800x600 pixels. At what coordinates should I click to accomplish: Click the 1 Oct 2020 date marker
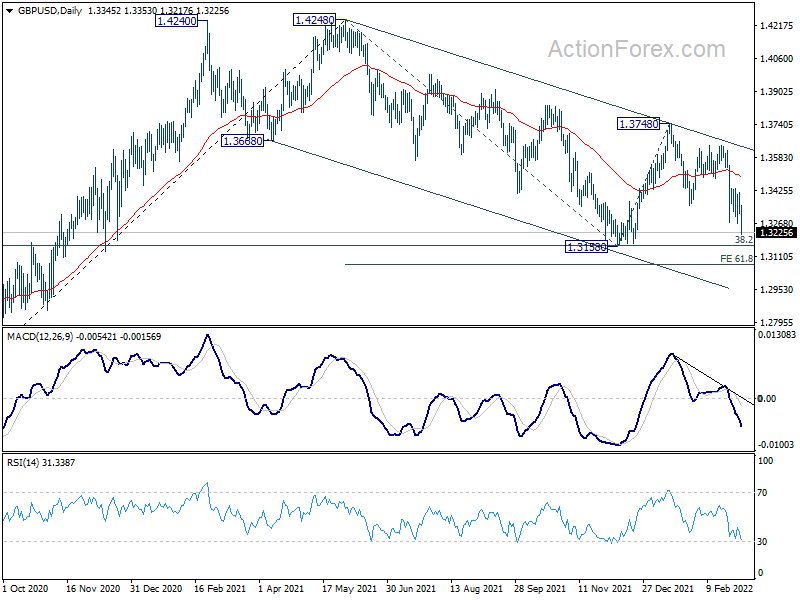tap(26, 588)
